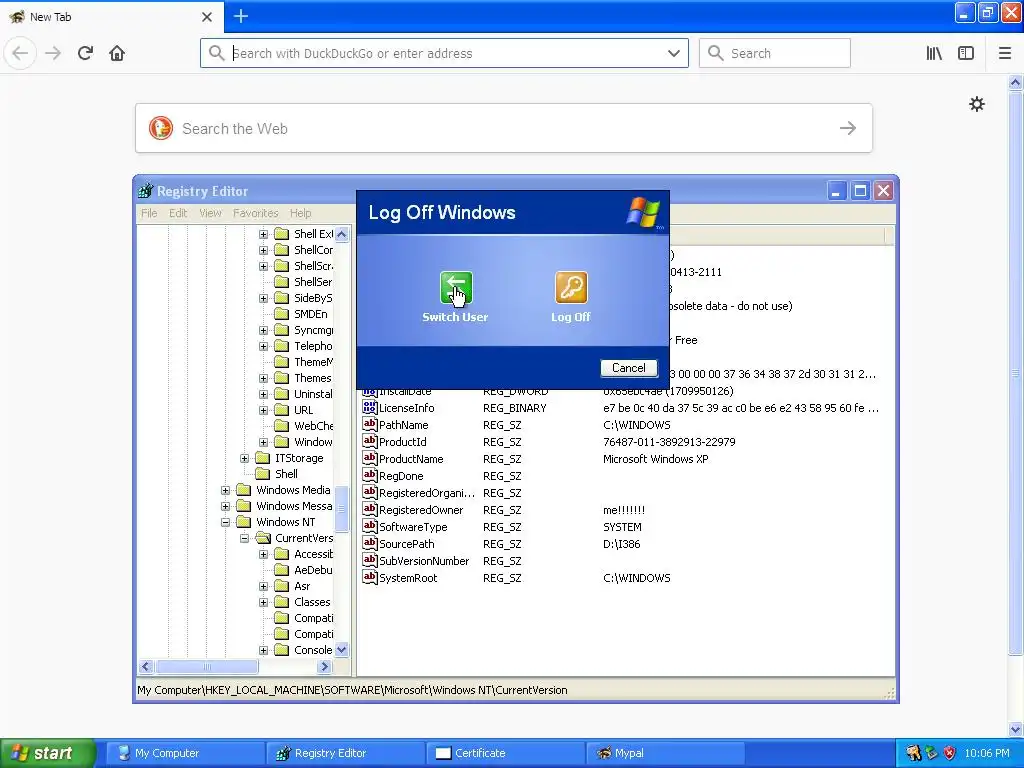Expand the Classes tree node
Image resolution: width=1024 pixels, height=768 pixels.
coord(263,602)
